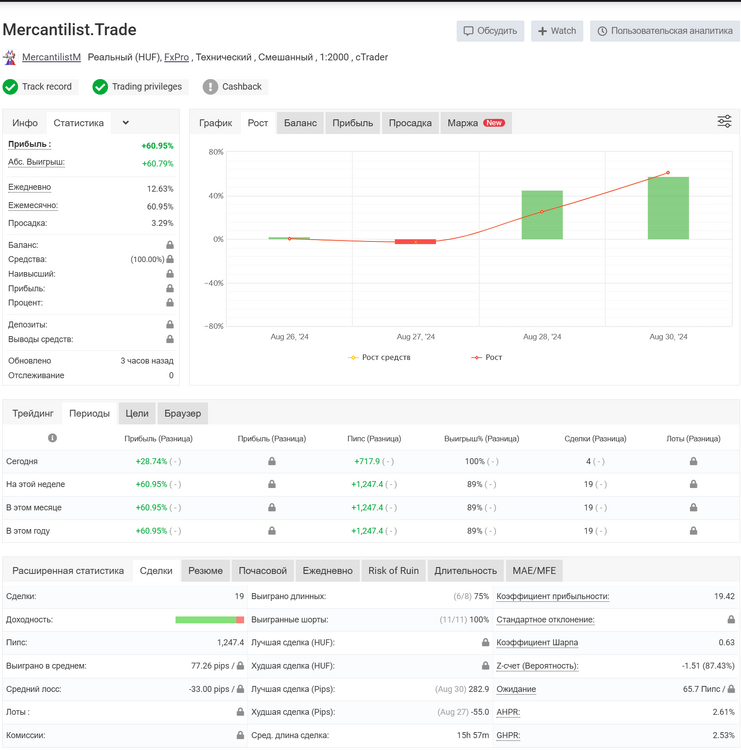Expand the dropdown arrow next to Статистика

[125, 123]
